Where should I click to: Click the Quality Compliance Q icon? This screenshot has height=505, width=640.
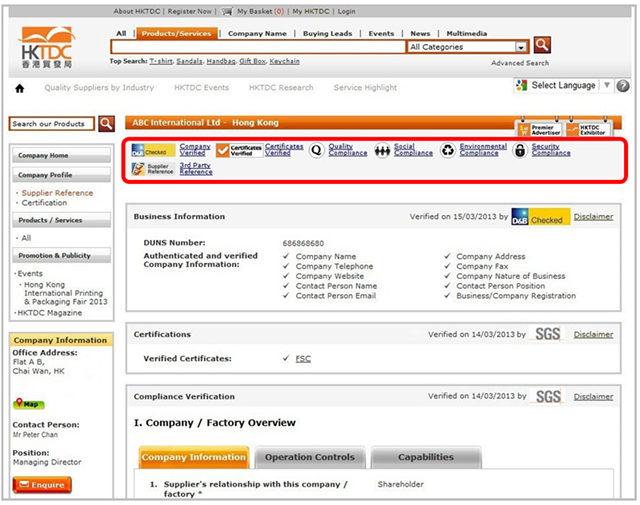pos(316,150)
